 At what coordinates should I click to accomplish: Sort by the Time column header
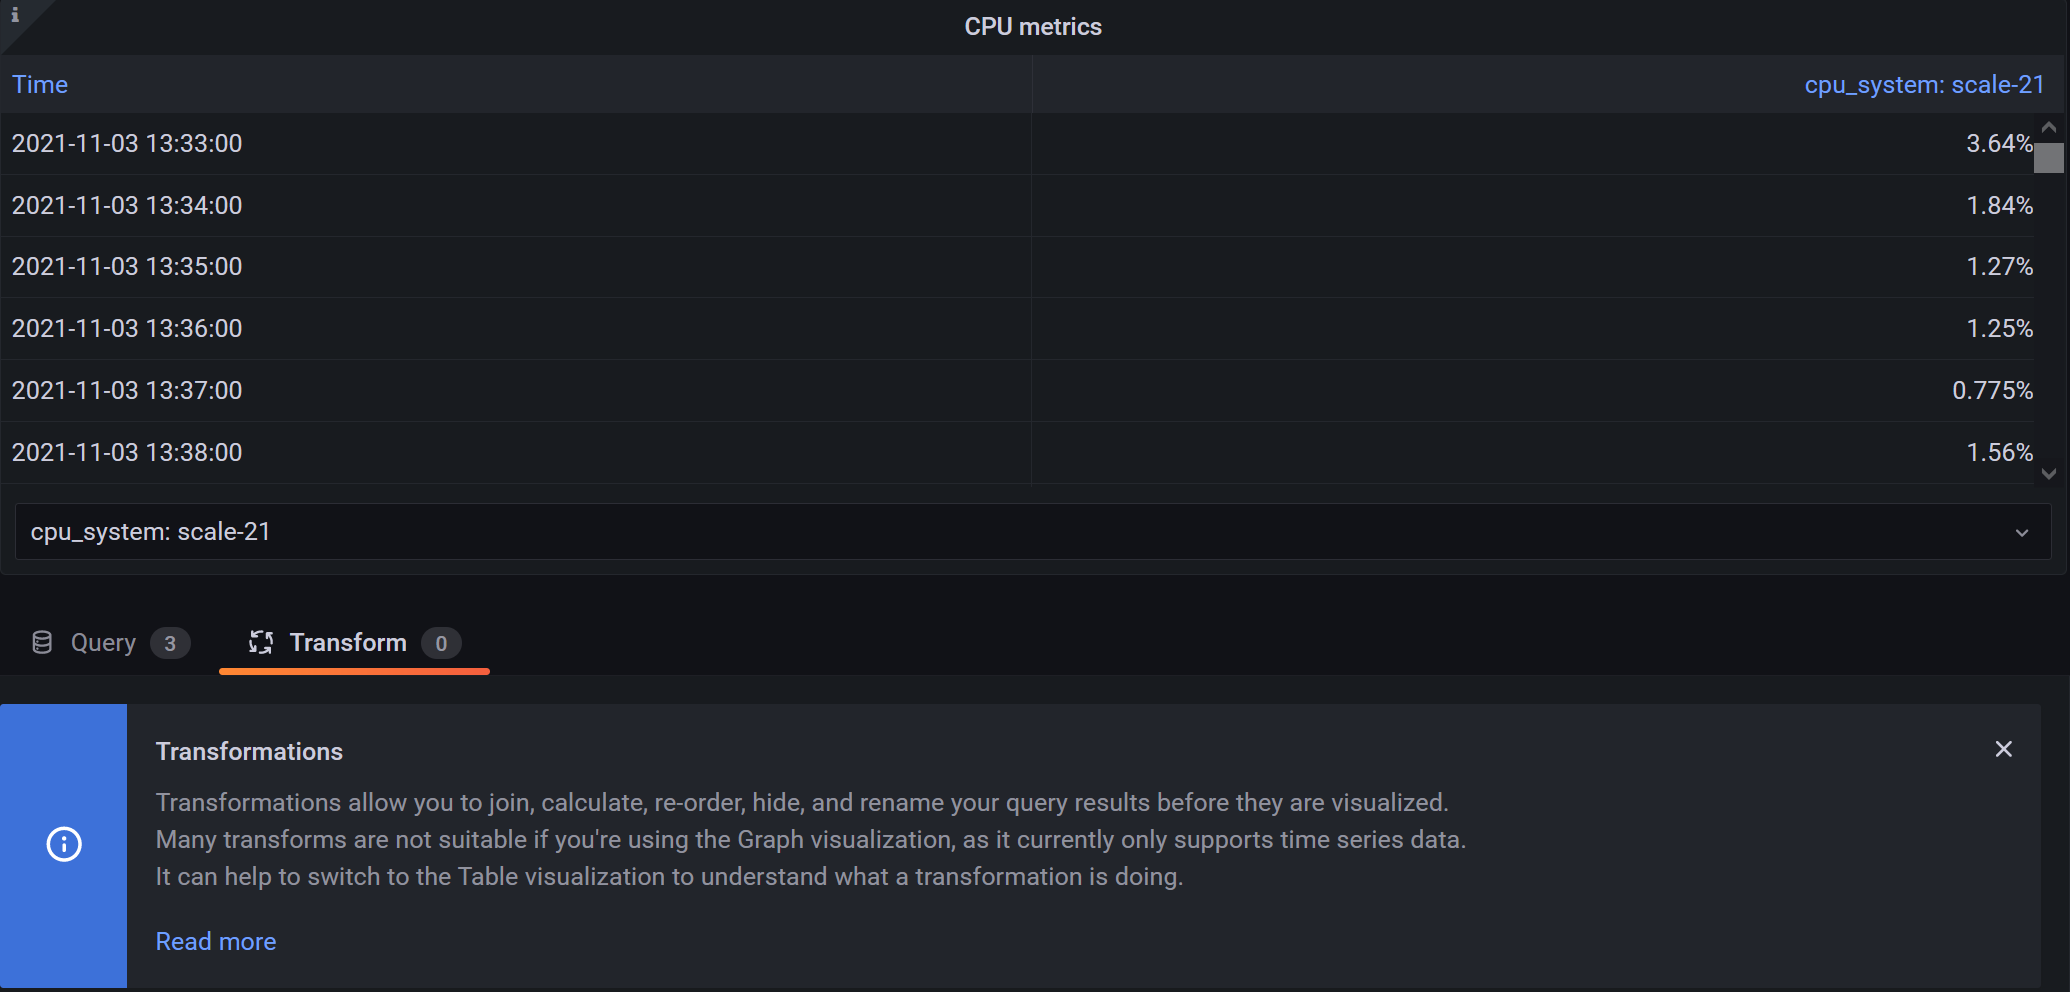(40, 85)
